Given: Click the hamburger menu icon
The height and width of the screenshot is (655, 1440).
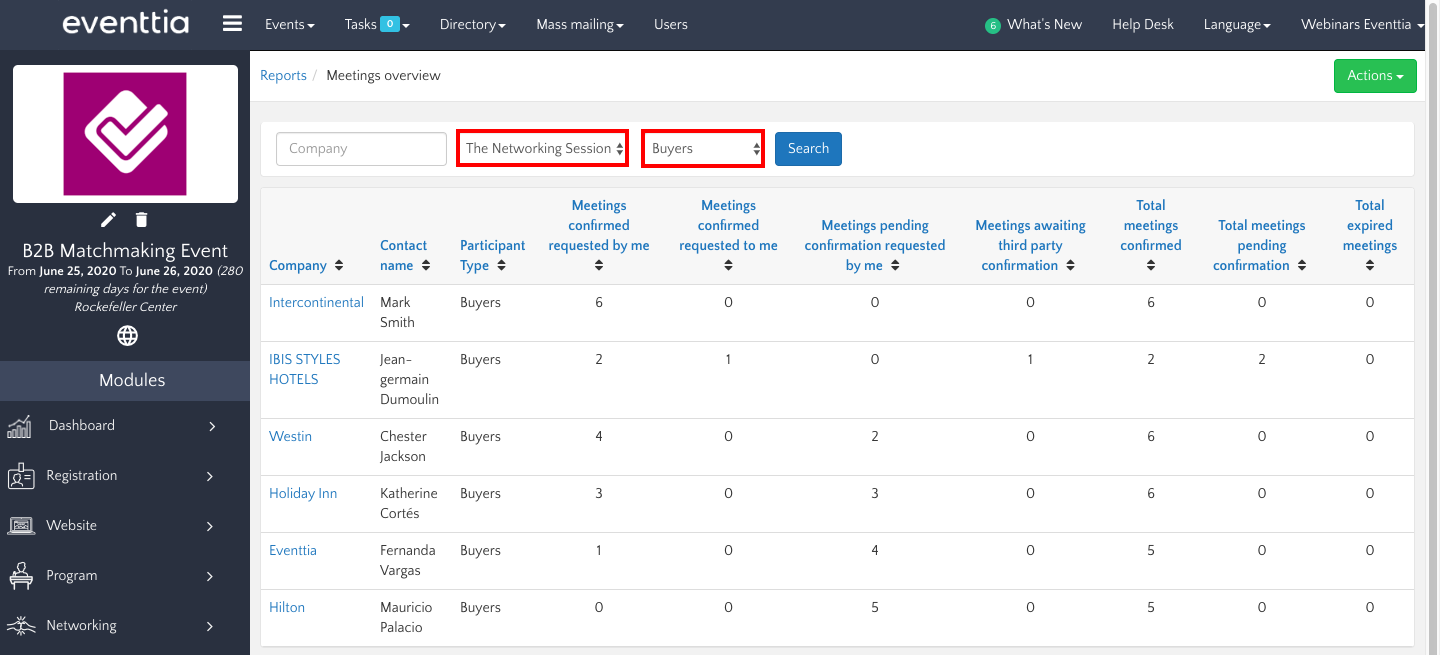Looking at the screenshot, I should 232,24.
